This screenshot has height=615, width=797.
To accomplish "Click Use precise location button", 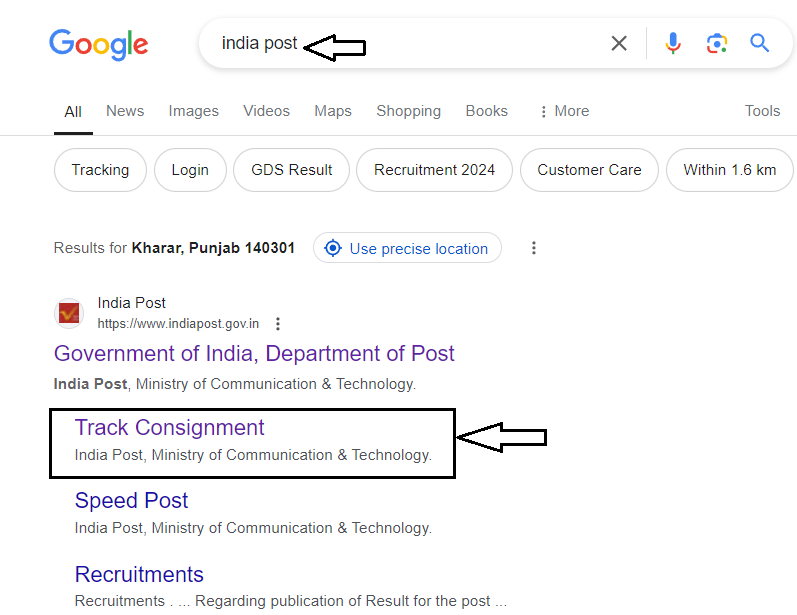I will point(407,248).
